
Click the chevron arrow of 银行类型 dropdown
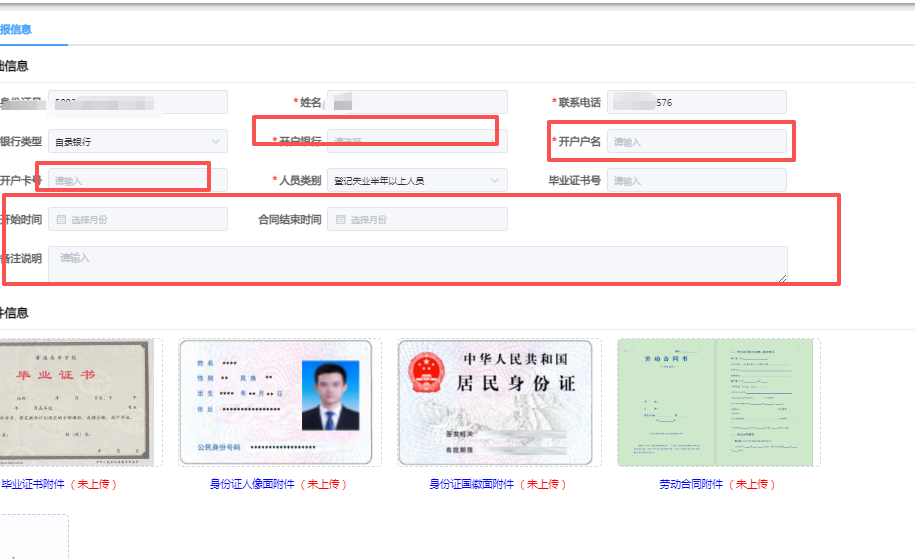[215, 141]
